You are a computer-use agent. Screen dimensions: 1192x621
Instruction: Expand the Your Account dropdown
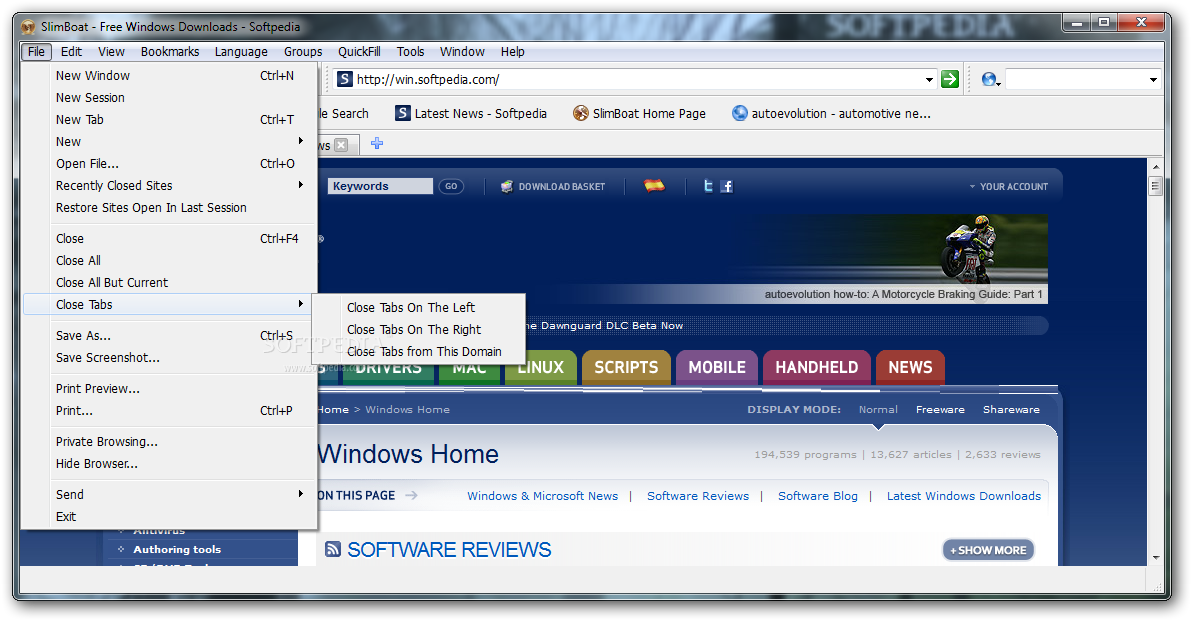tap(1009, 186)
